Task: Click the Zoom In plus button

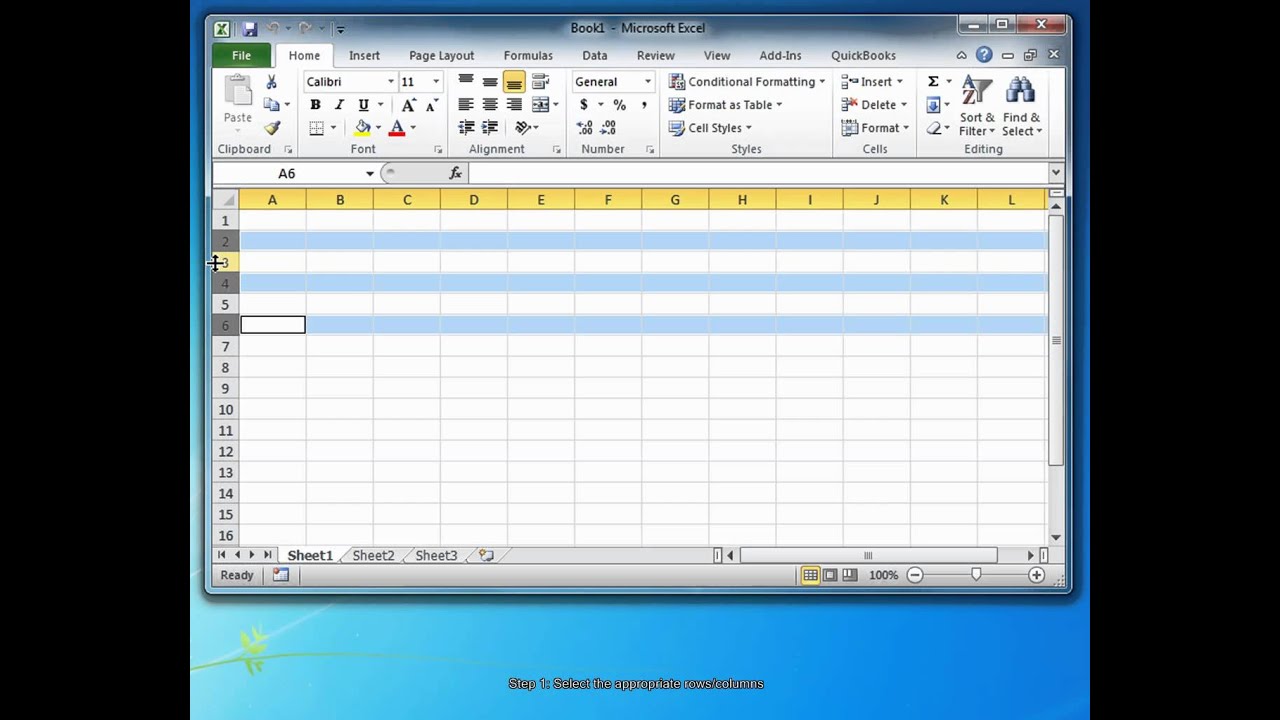Action: coord(1036,575)
